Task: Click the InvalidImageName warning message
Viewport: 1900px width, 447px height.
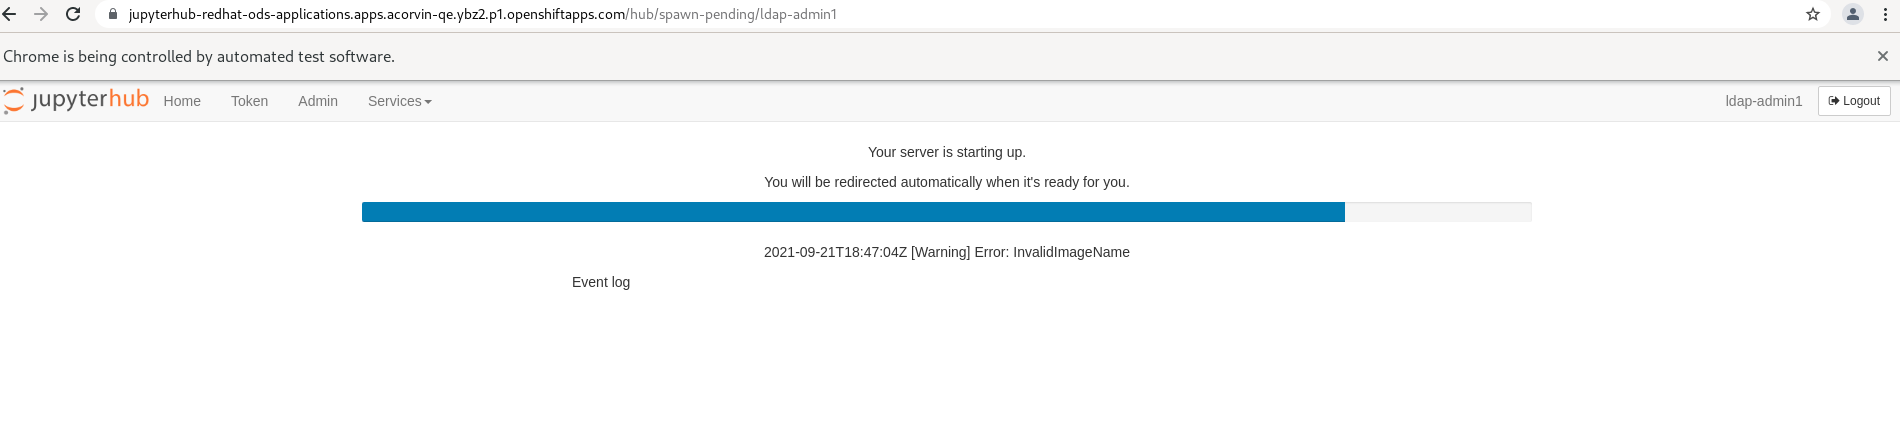Action: [947, 252]
